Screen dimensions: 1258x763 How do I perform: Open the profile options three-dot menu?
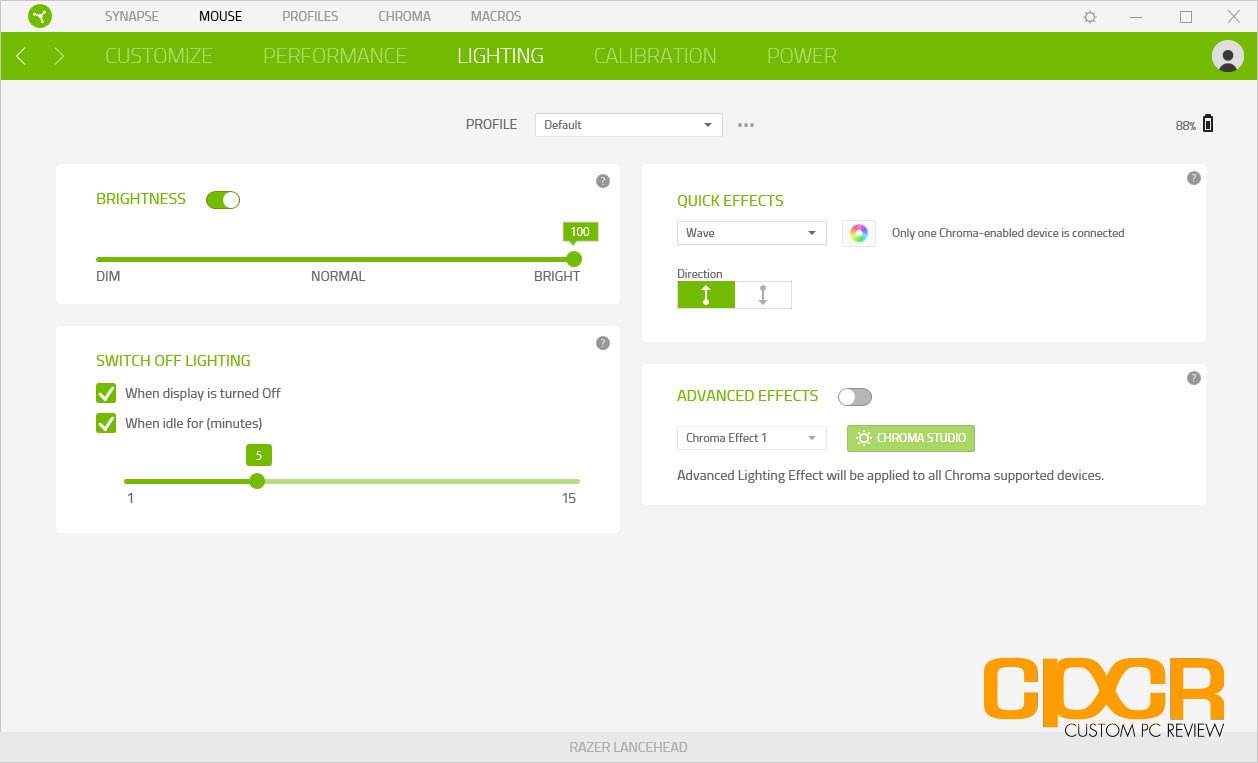tap(746, 125)
